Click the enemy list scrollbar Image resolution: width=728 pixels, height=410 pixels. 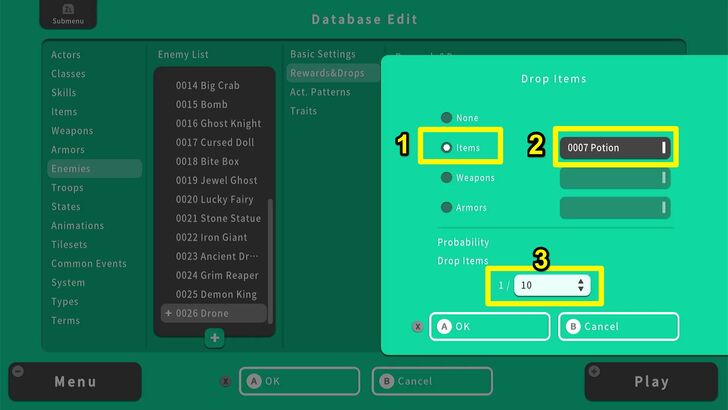pyautogui.click(x=270, y=261)
